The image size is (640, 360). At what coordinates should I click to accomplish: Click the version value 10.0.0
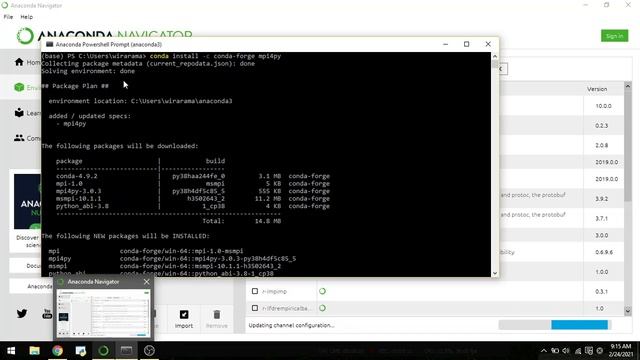point(603,106)
